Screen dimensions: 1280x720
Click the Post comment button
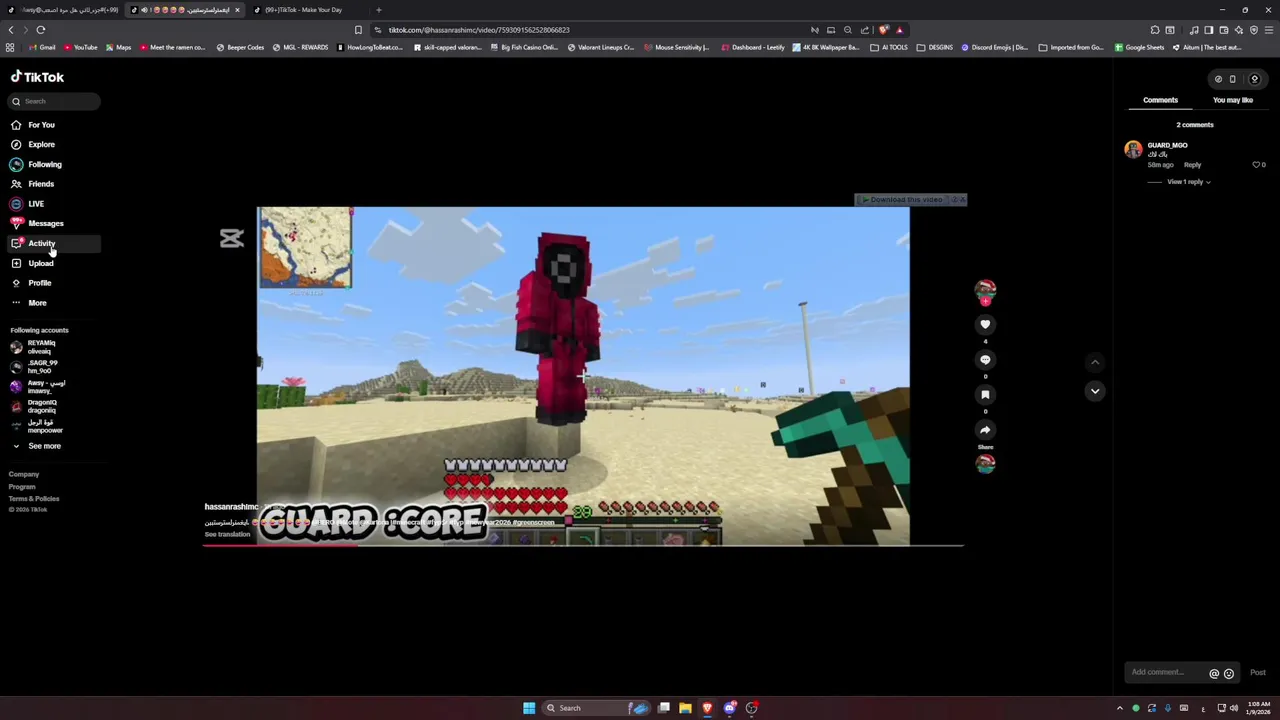click(x=1258, y=673)
